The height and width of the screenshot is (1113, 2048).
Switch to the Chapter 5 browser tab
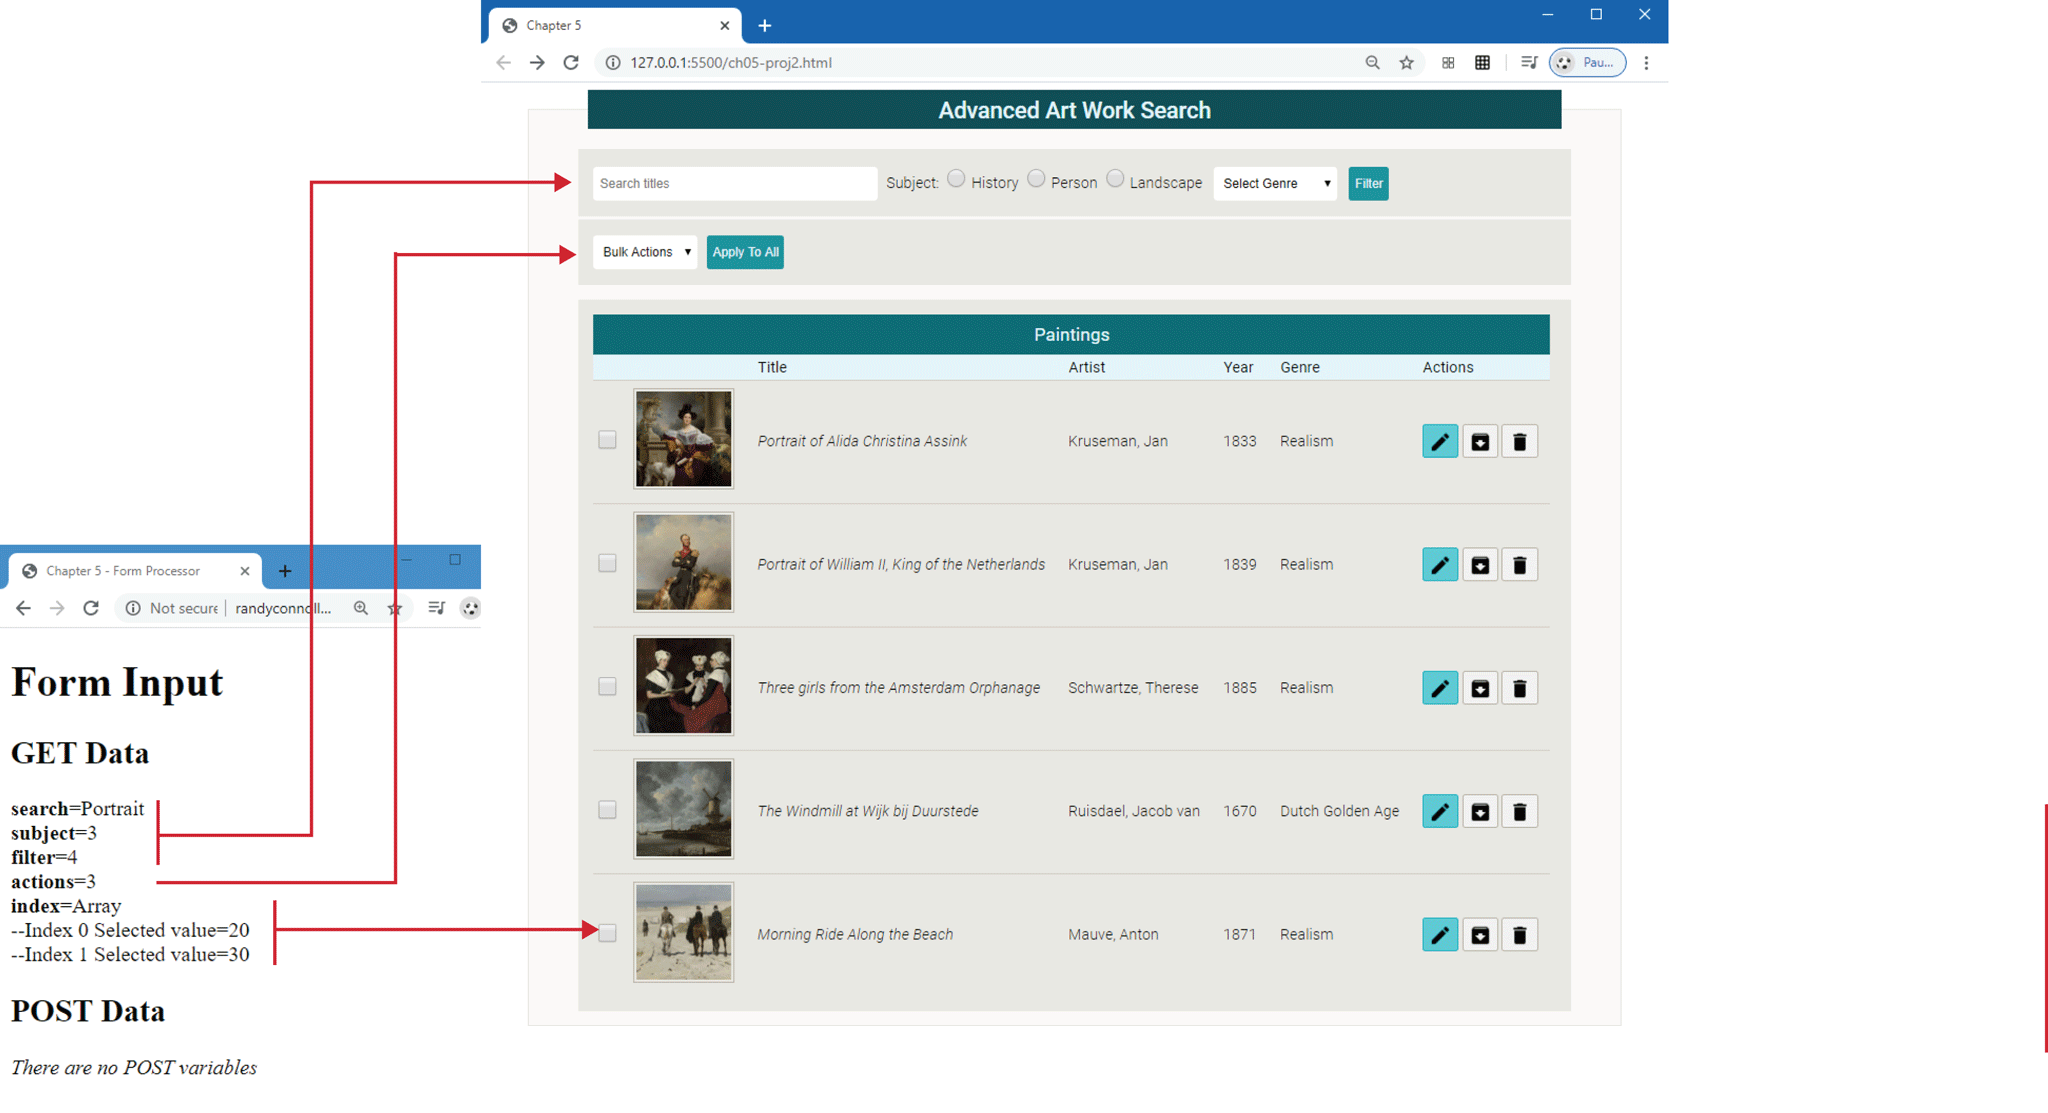point(600,25)
